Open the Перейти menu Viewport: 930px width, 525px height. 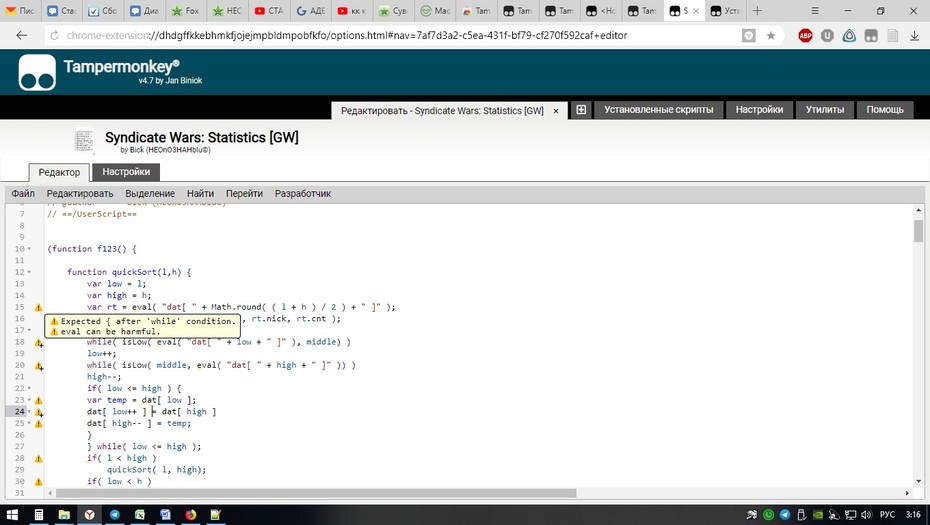(x=244, y=193)
